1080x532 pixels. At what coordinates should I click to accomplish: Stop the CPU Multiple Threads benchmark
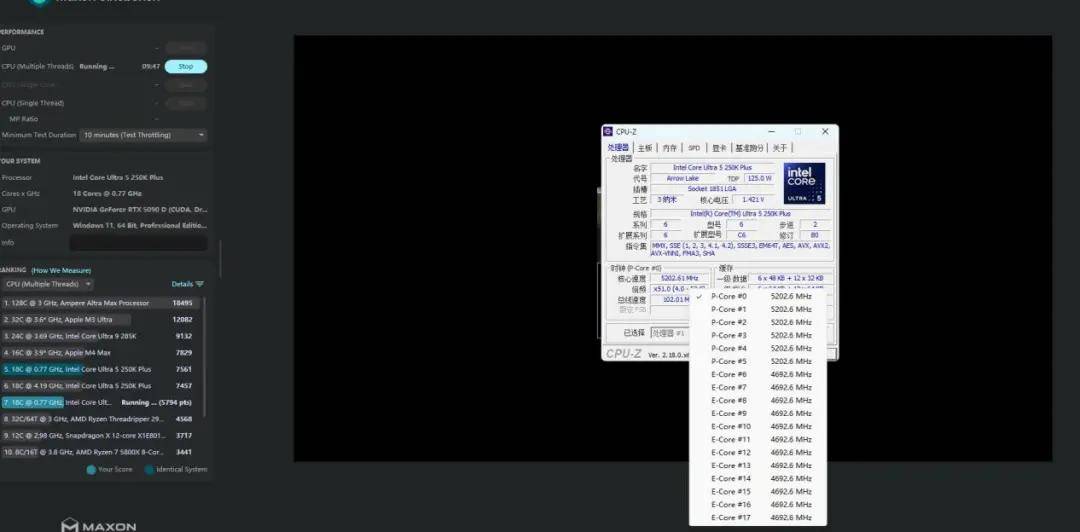pyautogui.click(x=186, y=67)
